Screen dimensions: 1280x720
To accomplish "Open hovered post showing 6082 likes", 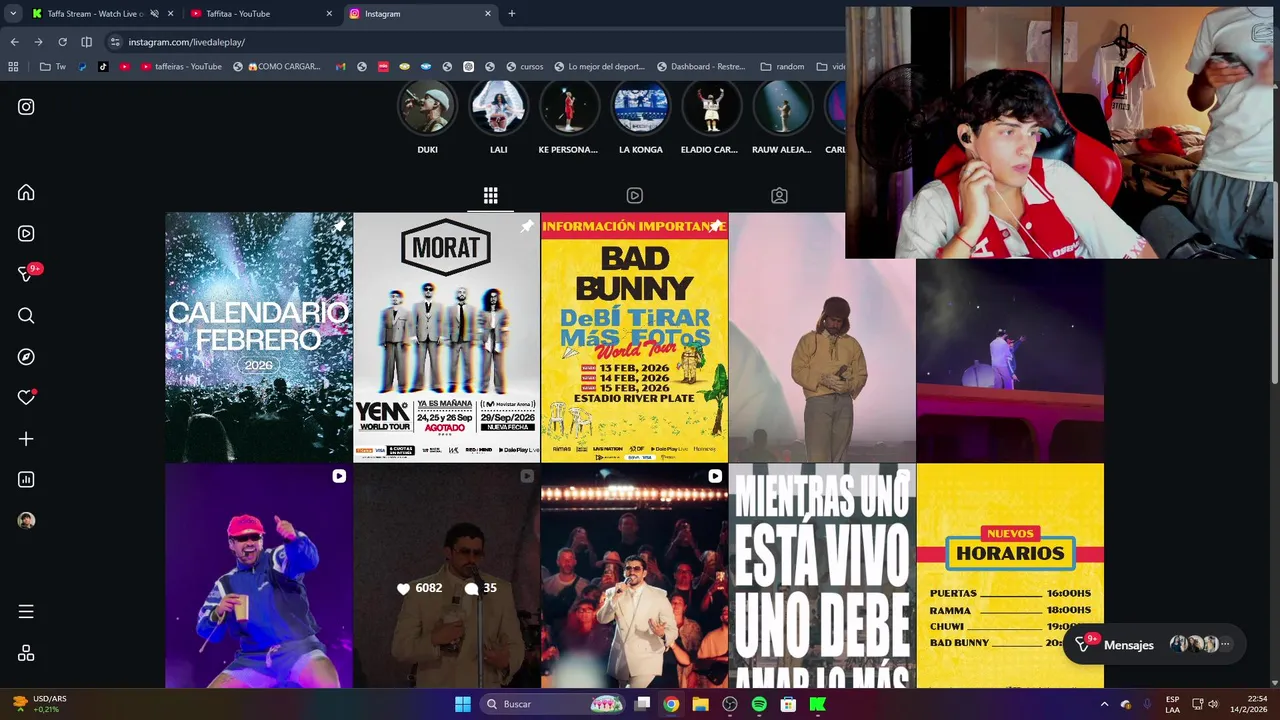I will tap(446, 575).
